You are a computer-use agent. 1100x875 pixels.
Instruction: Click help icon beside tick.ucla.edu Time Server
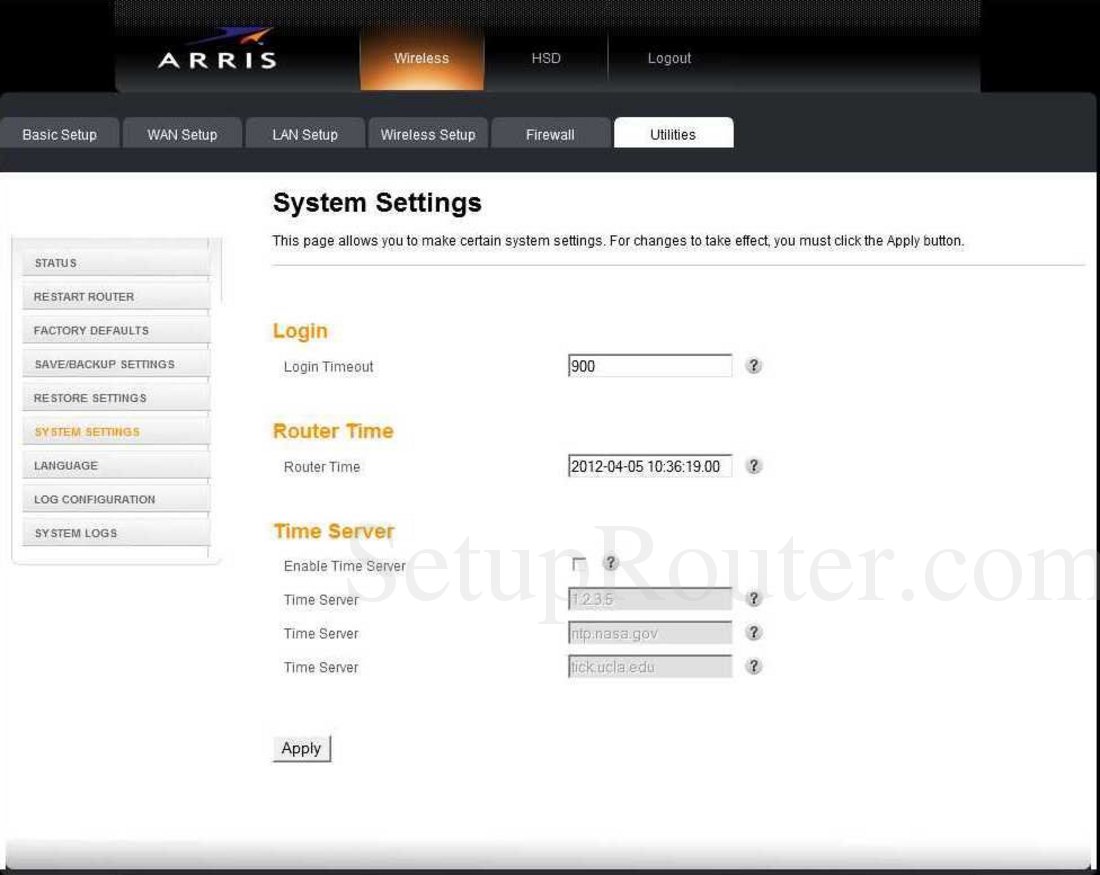pyautogui.click(x=756, y=666)
